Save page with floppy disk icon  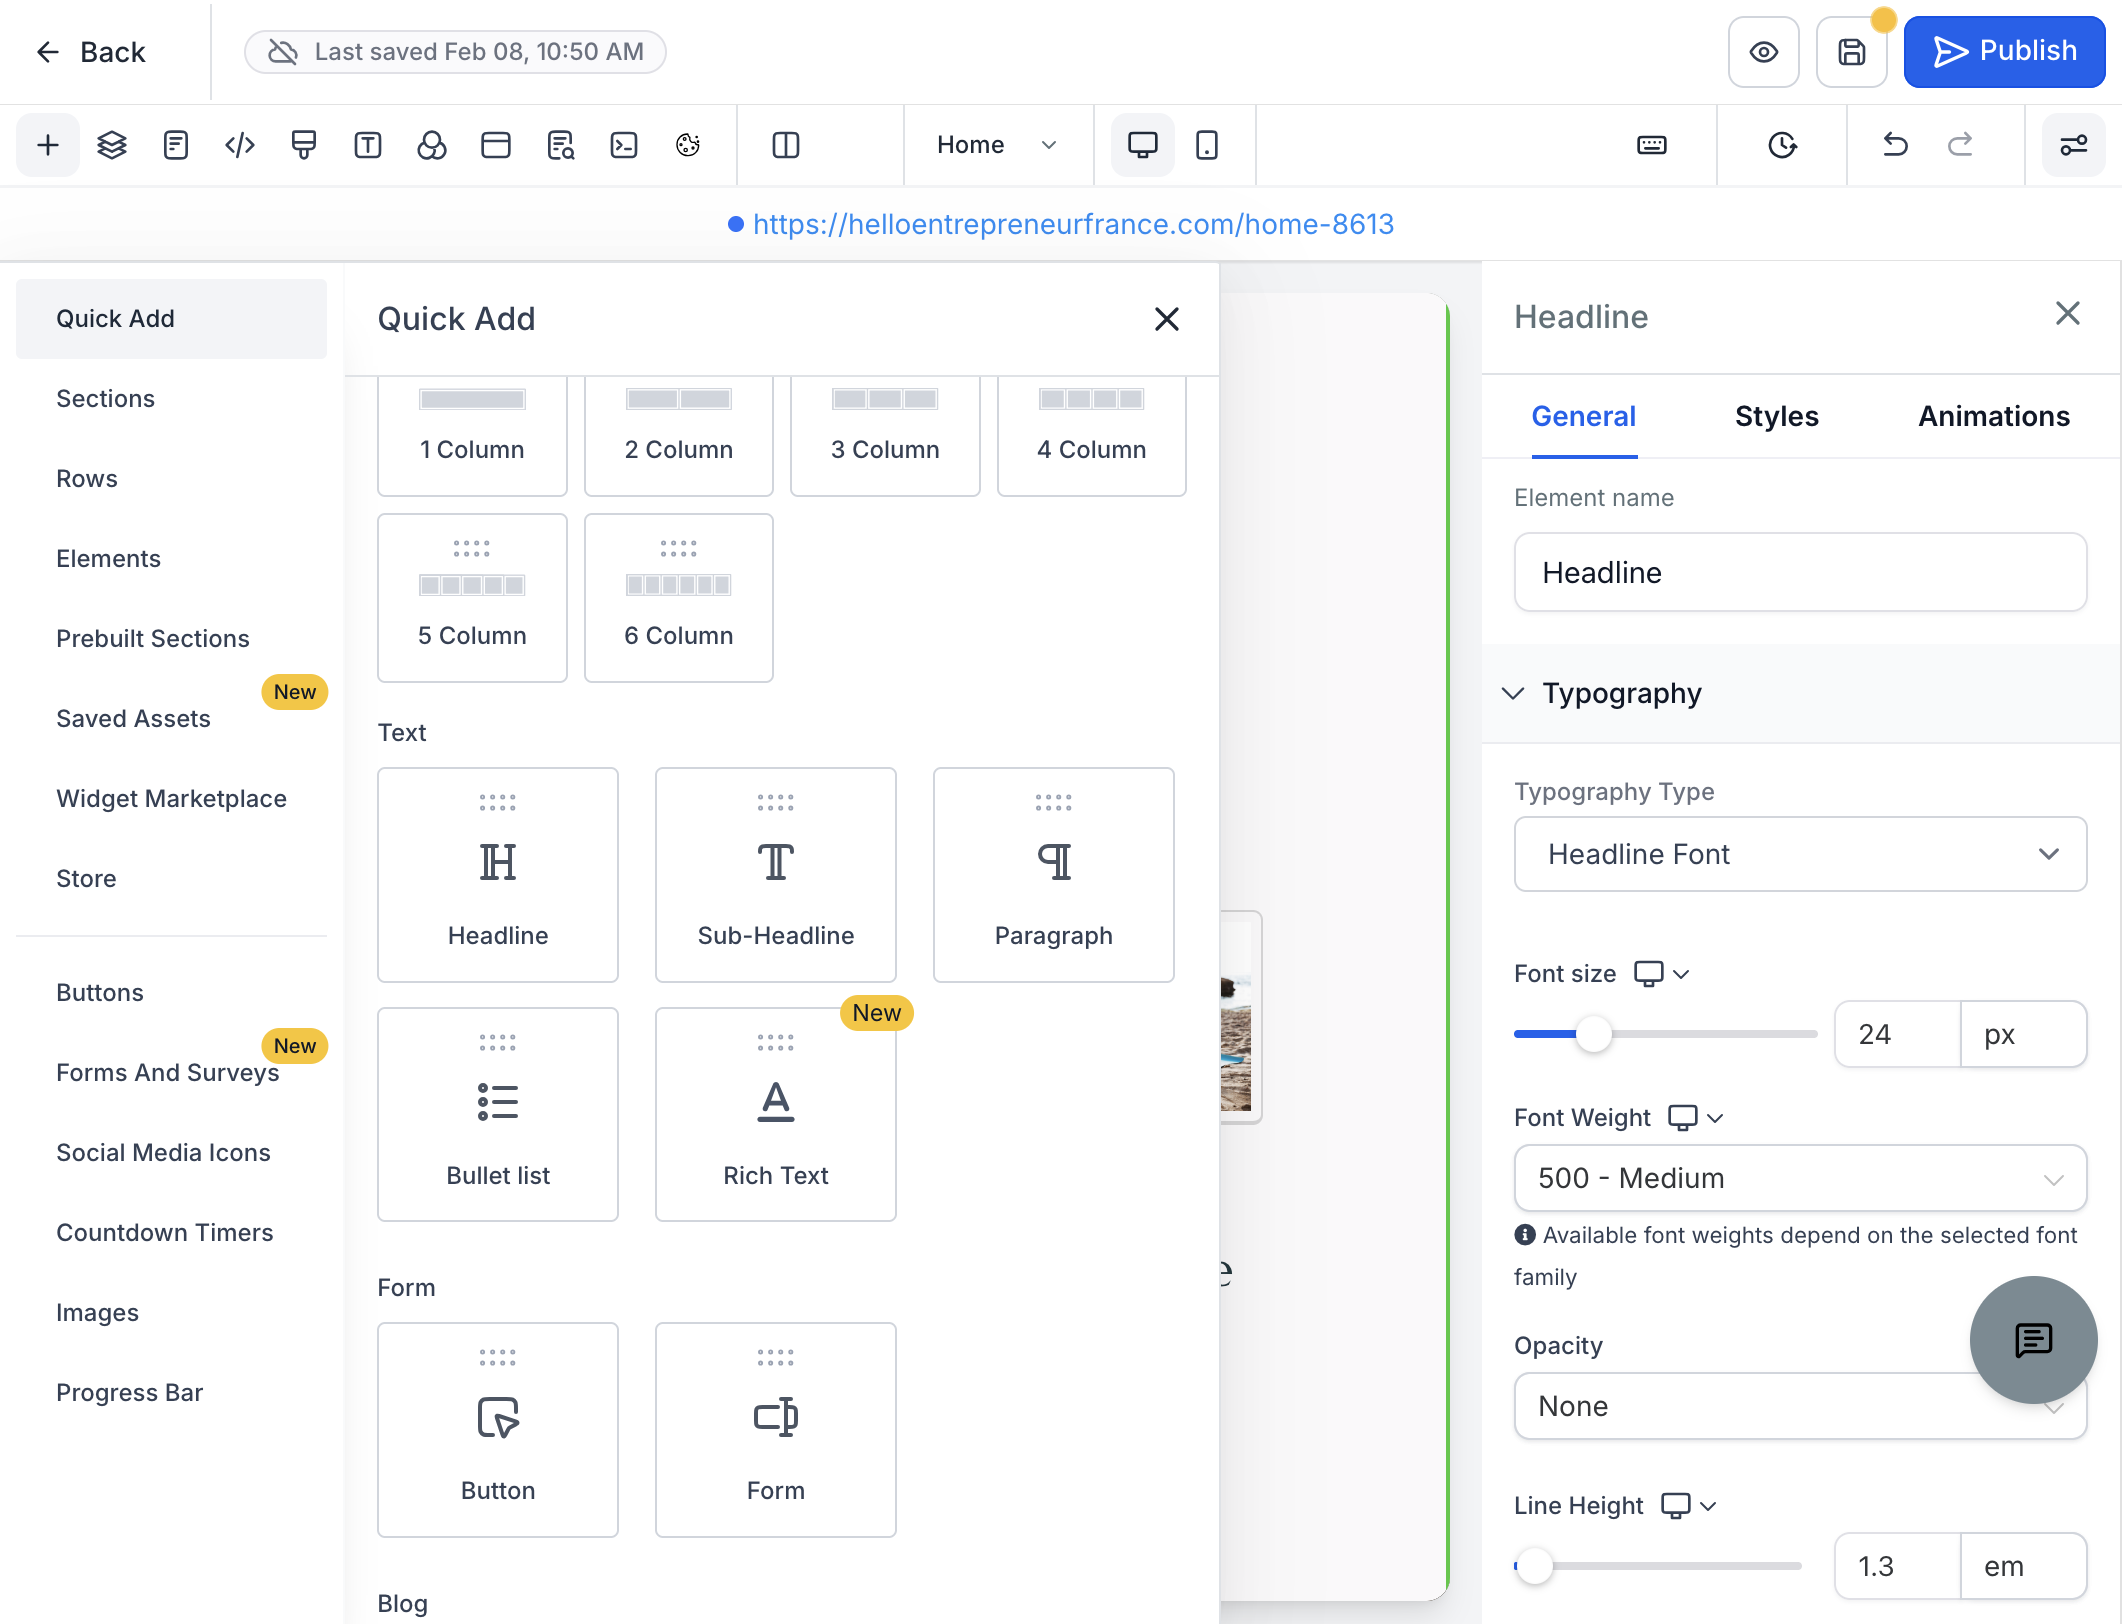pos(1852,52)
